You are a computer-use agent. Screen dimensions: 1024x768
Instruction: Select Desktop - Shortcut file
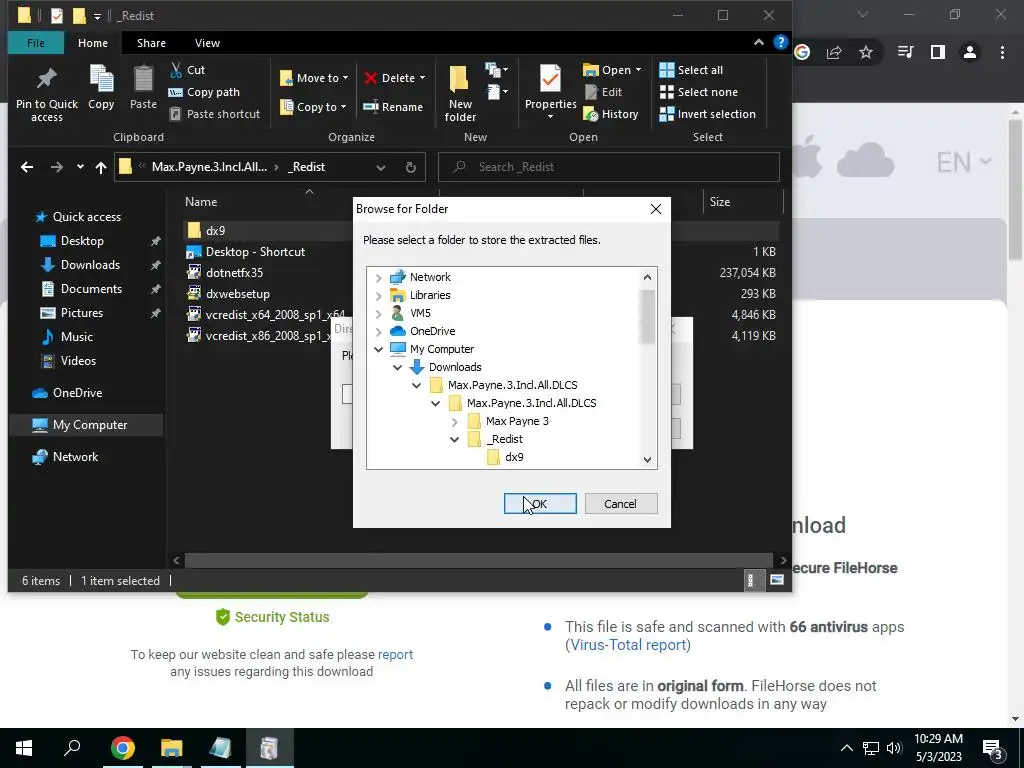[255, 252]
